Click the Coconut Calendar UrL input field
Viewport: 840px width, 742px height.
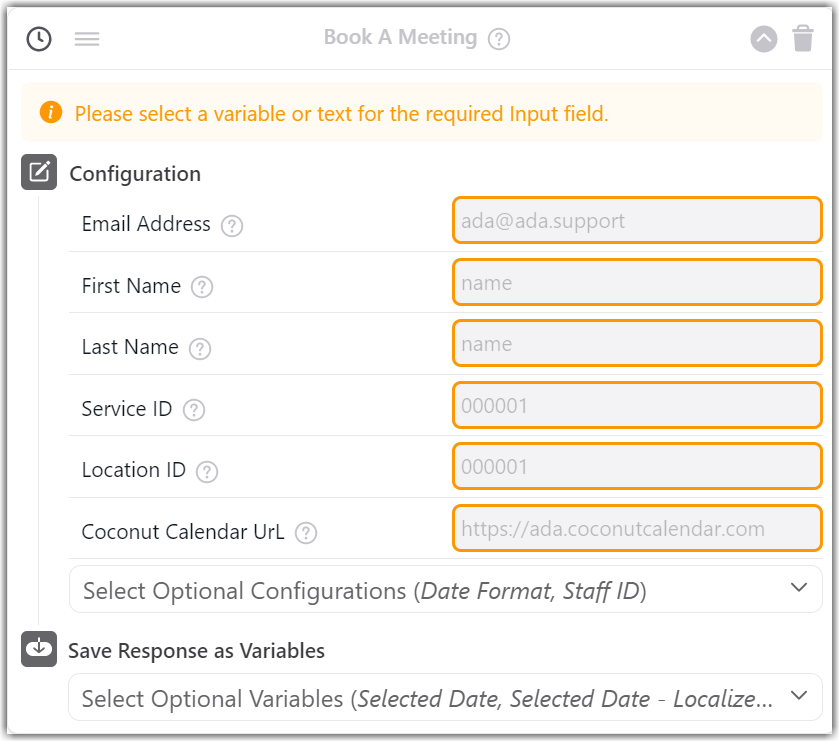637,528
